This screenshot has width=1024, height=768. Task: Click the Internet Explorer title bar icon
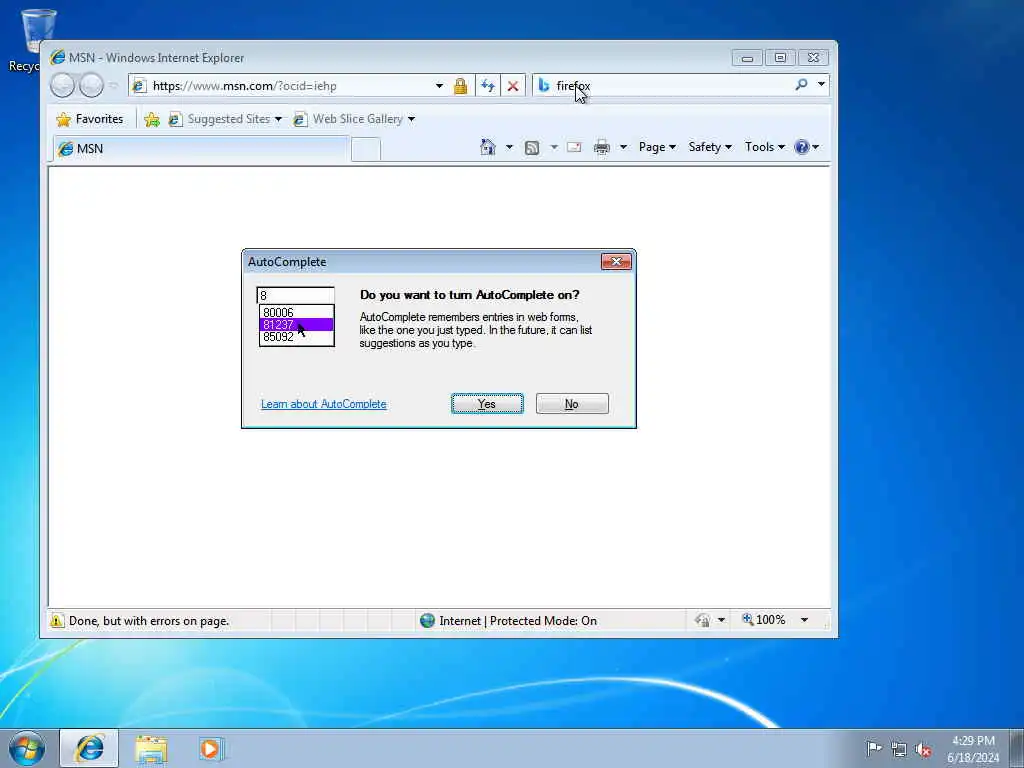tap(58, 57)
